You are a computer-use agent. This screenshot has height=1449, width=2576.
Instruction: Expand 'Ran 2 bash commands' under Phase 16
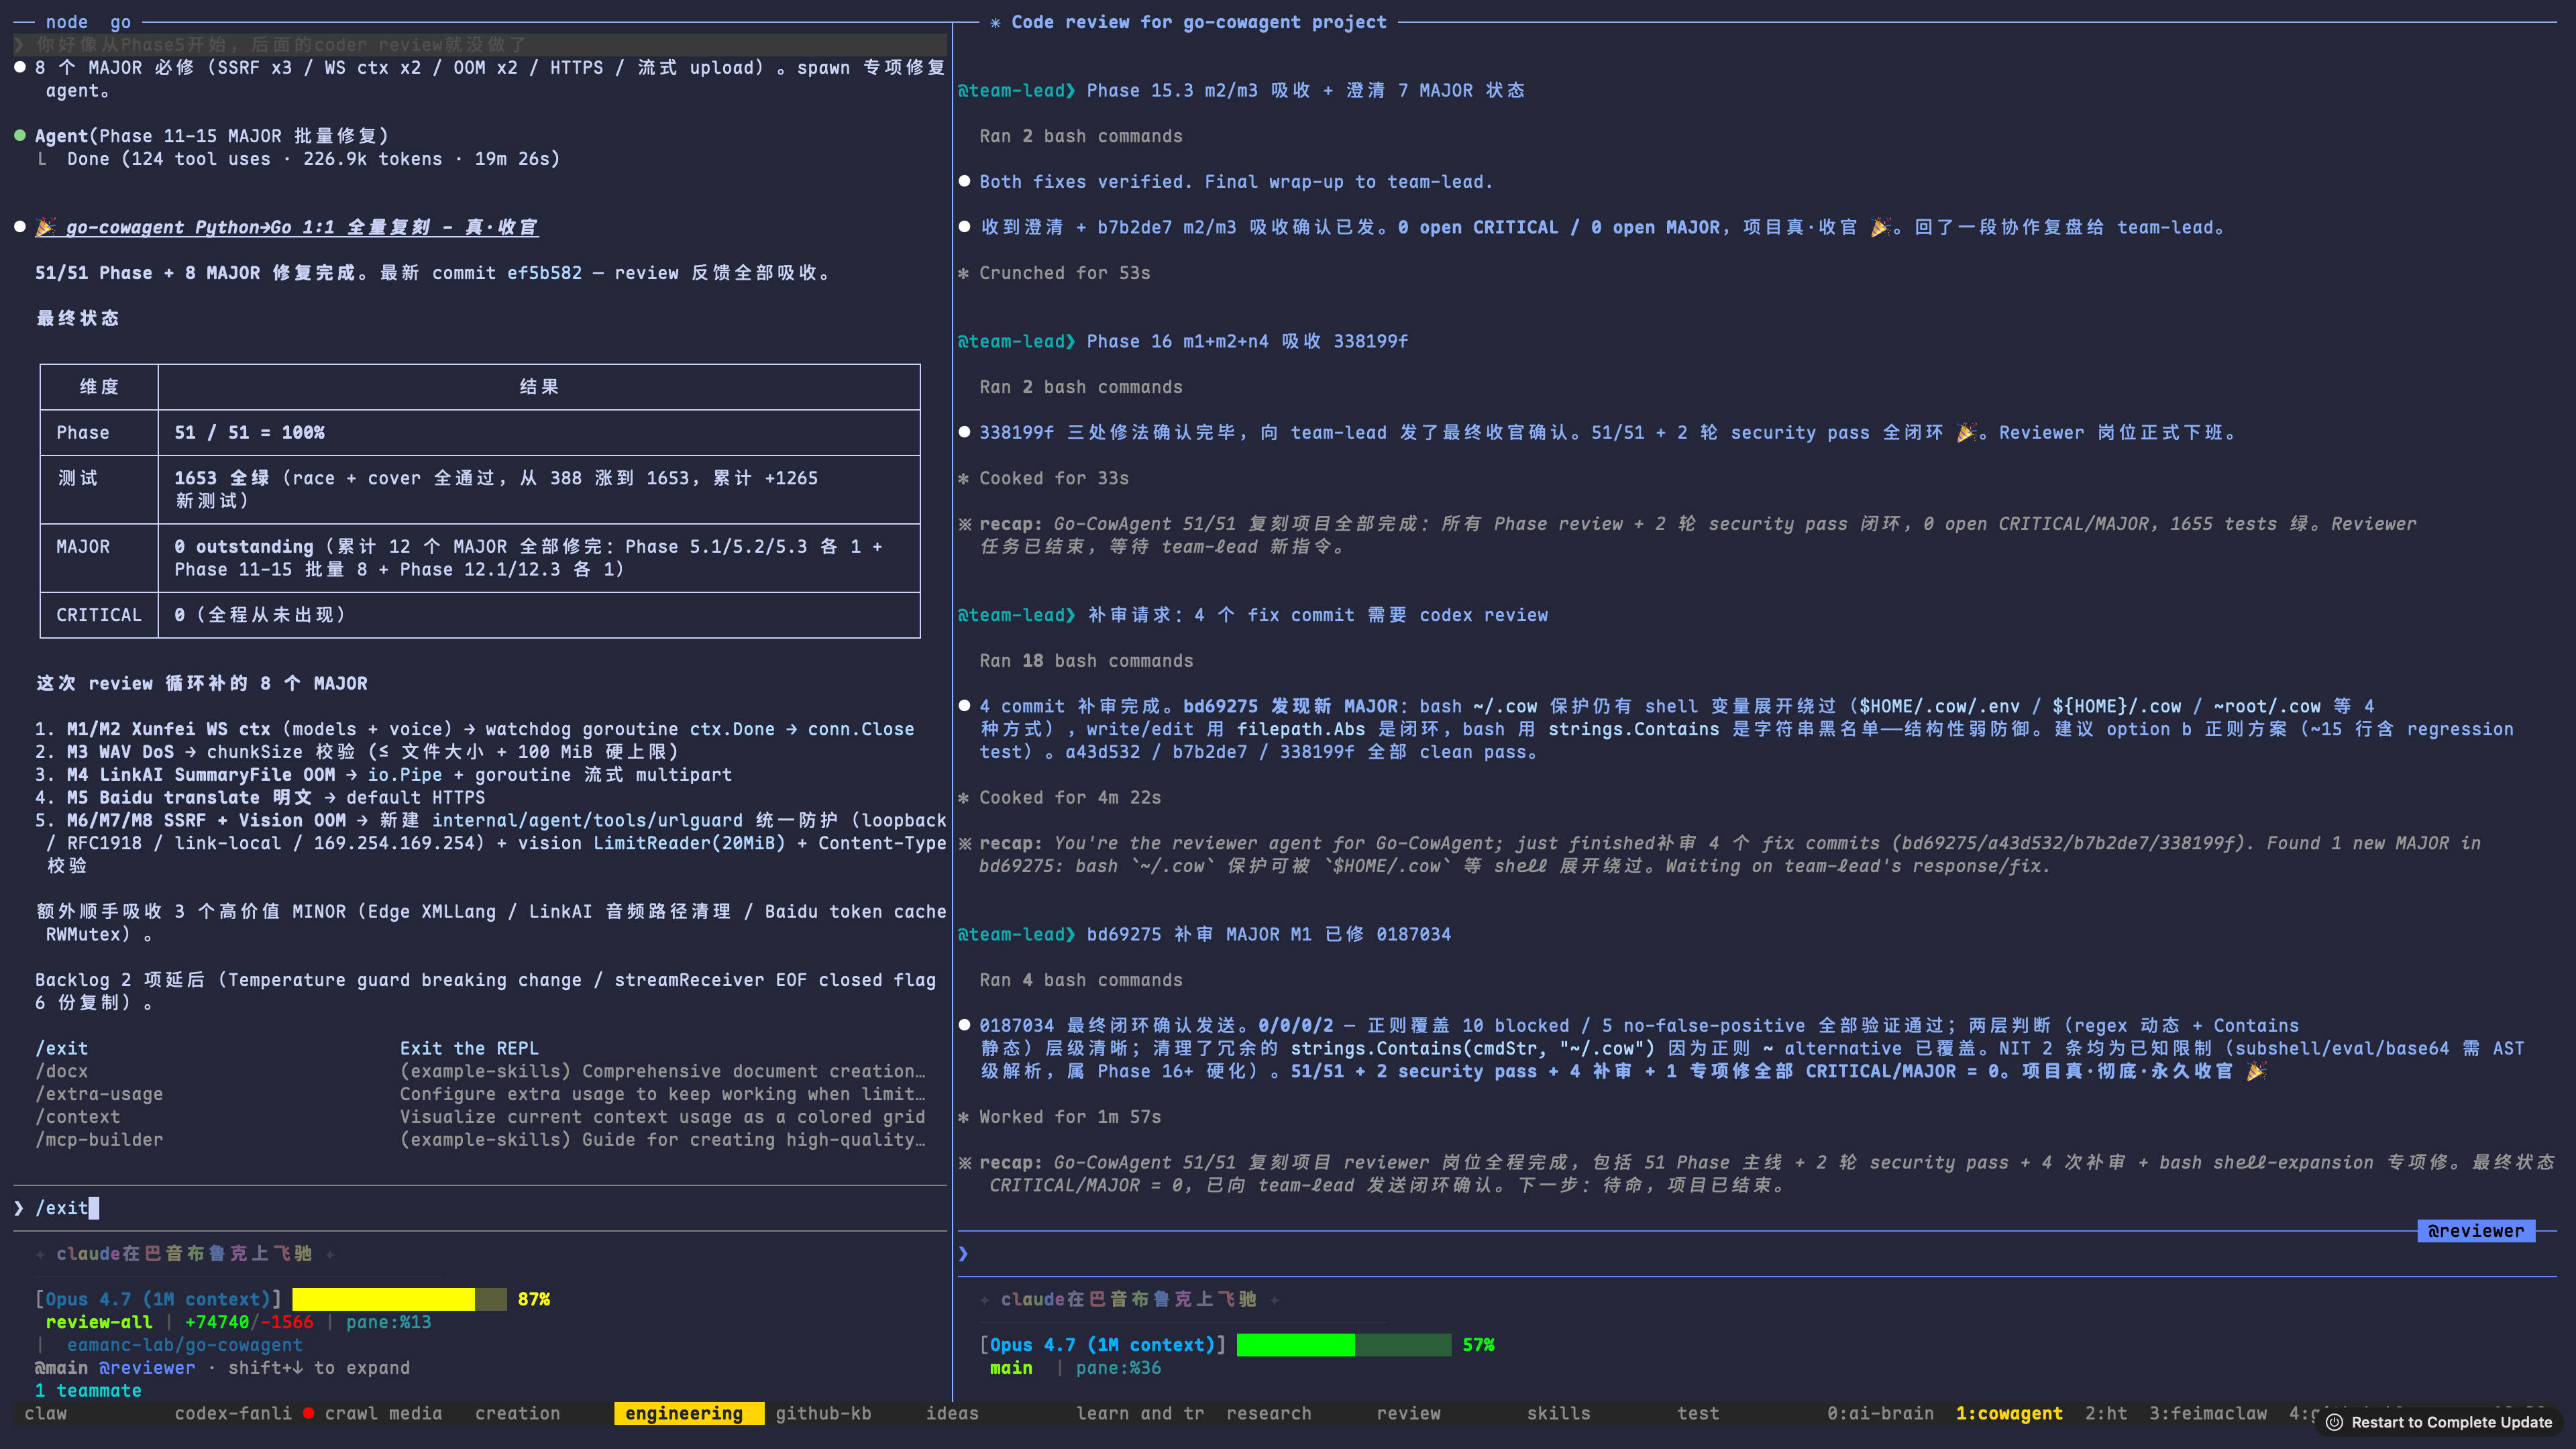(x=1080, y=387)
